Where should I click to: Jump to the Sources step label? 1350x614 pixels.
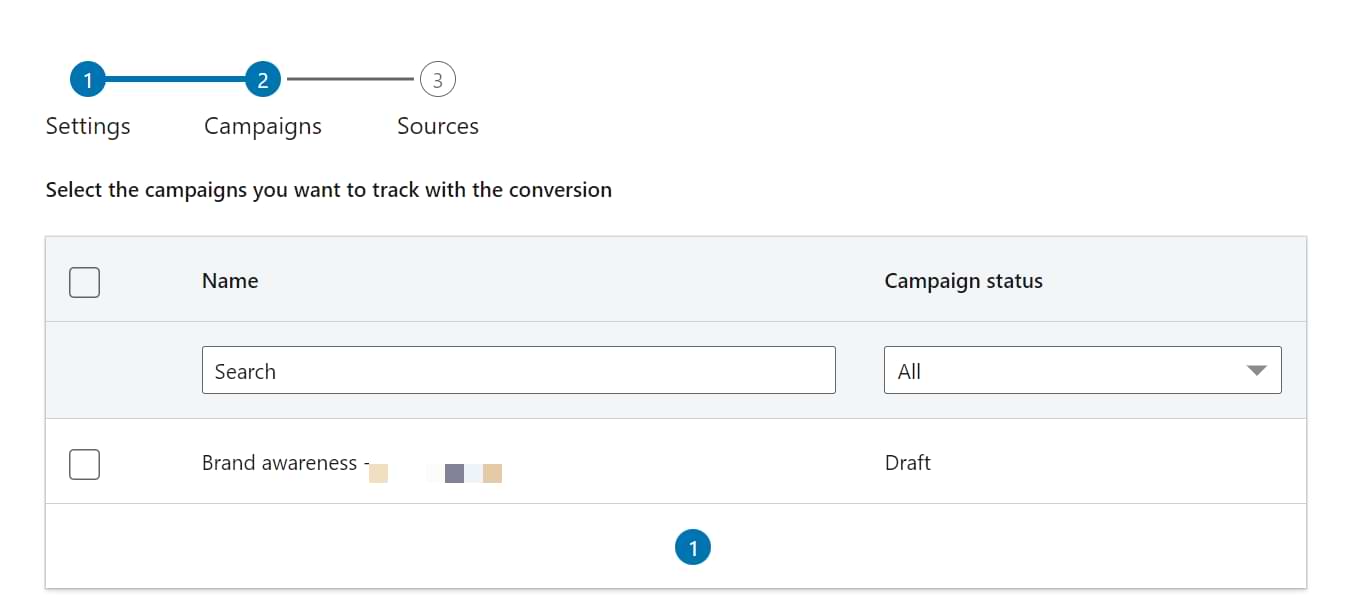point(438,126)
